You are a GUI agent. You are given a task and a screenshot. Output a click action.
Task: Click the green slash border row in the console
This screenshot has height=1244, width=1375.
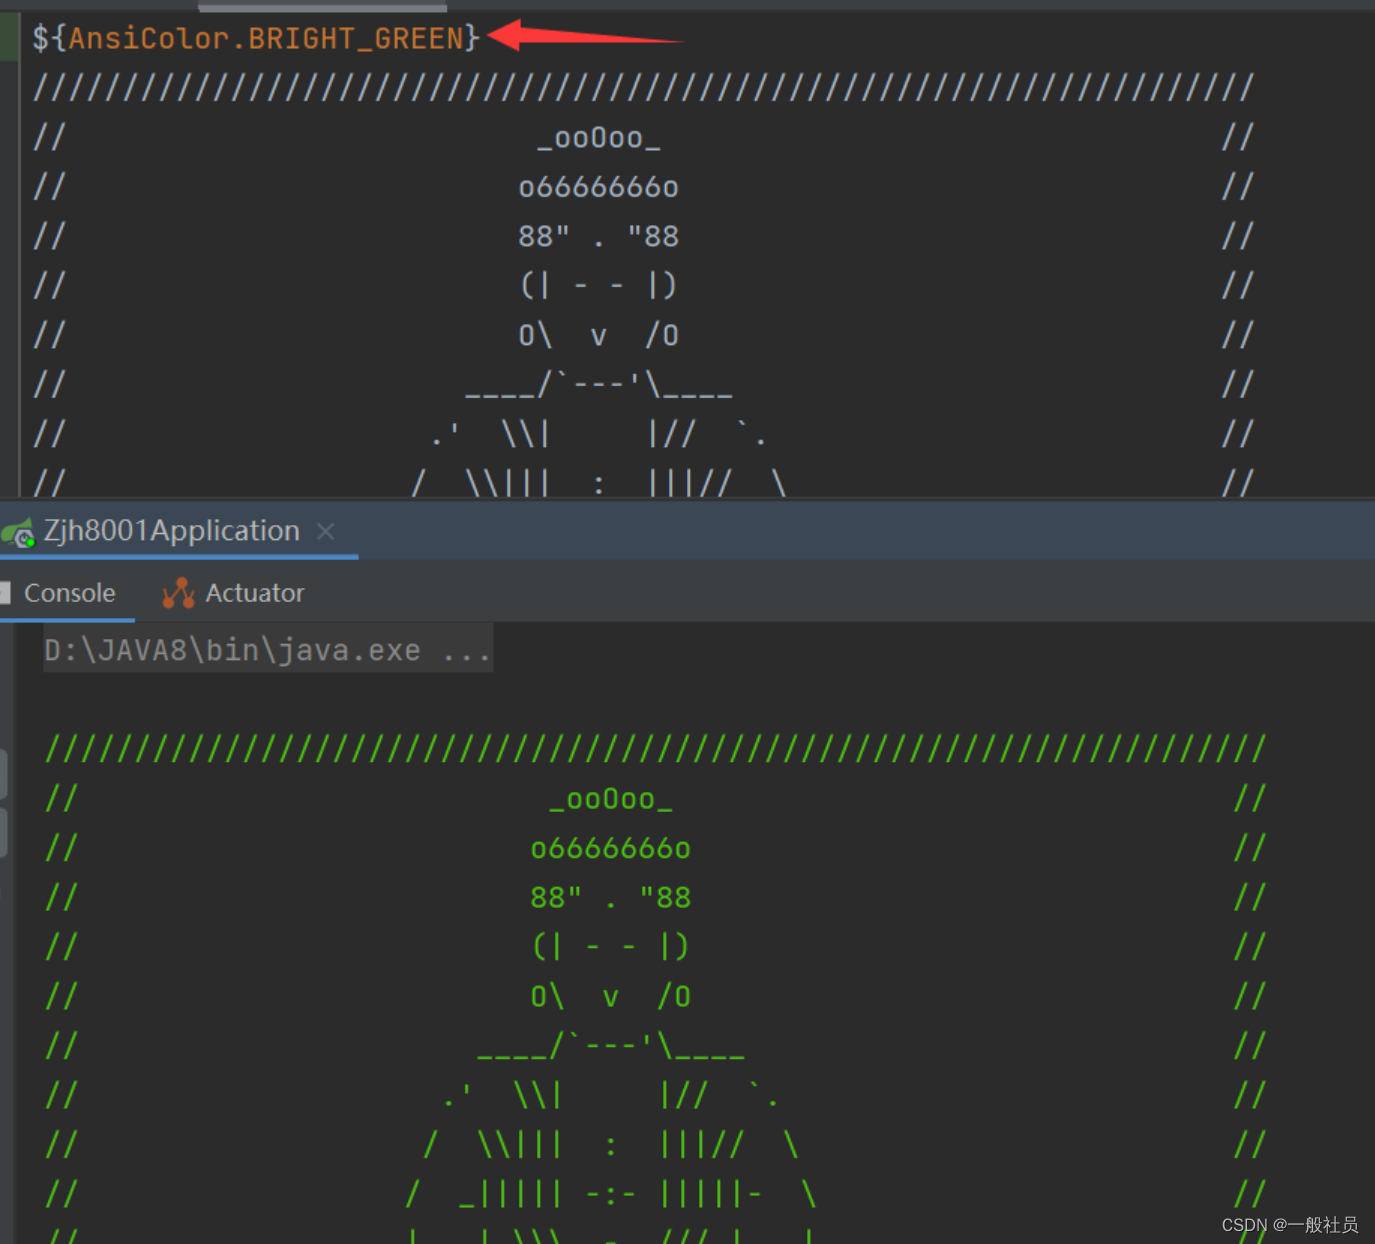(656, 749)
